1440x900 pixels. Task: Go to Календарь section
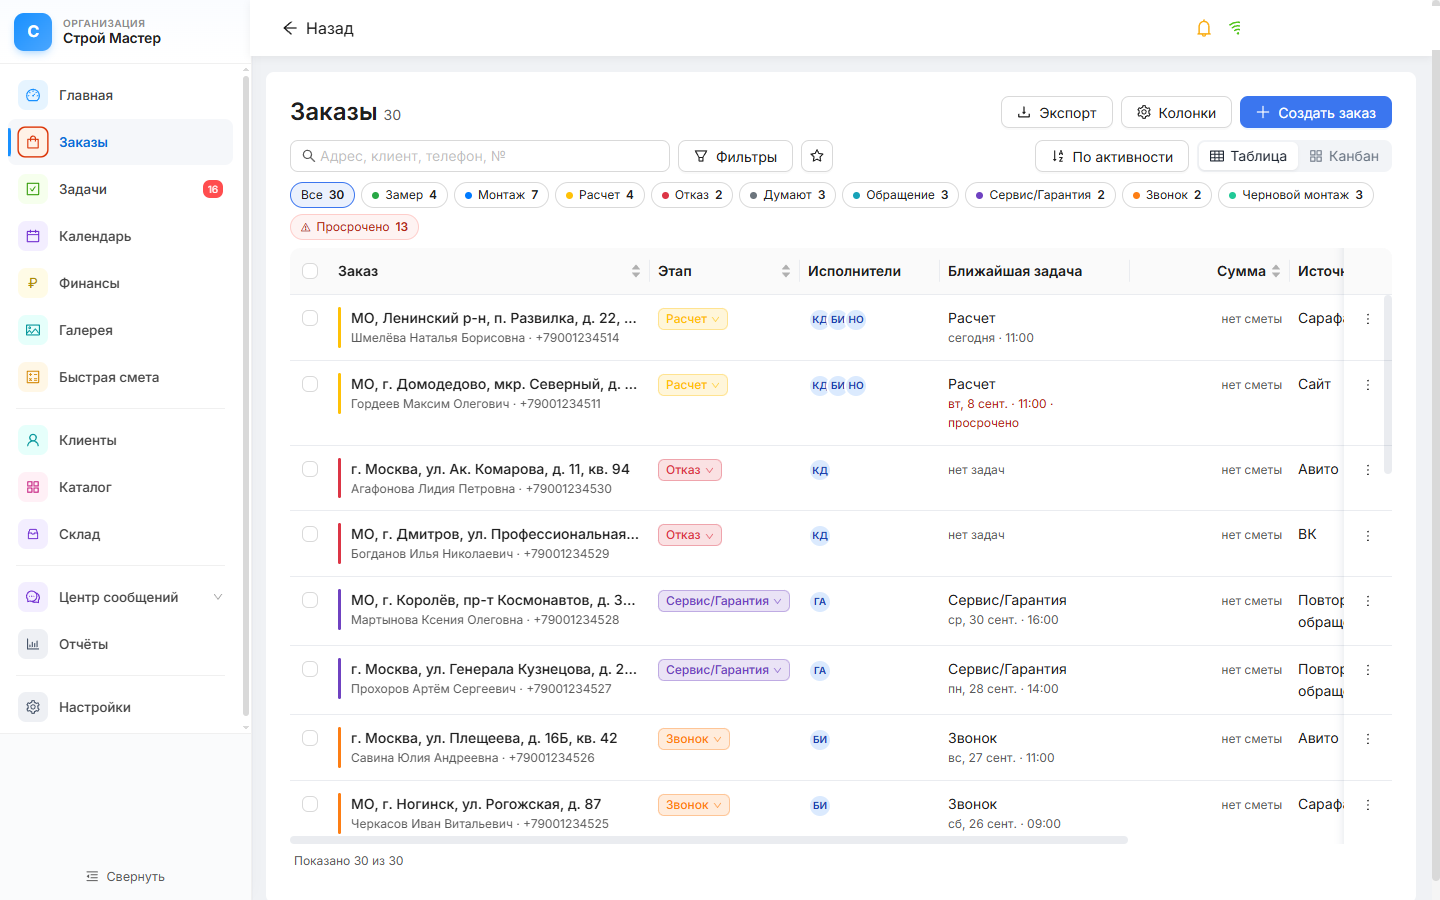(x=120, y=236)
